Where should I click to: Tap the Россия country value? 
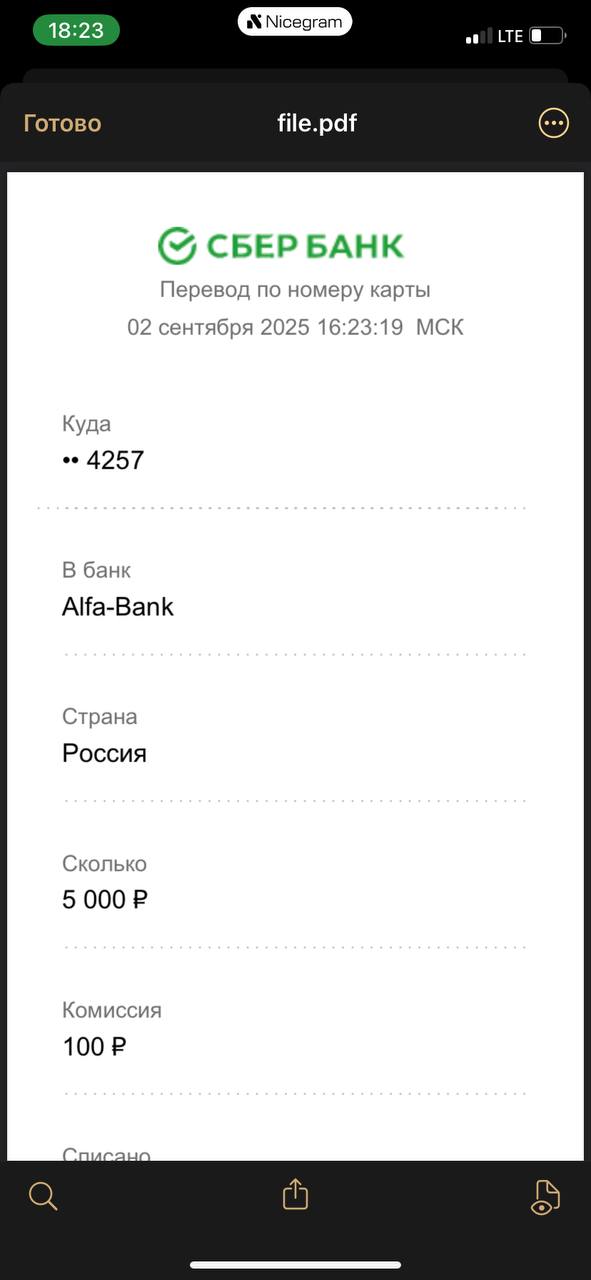(104, 753)
